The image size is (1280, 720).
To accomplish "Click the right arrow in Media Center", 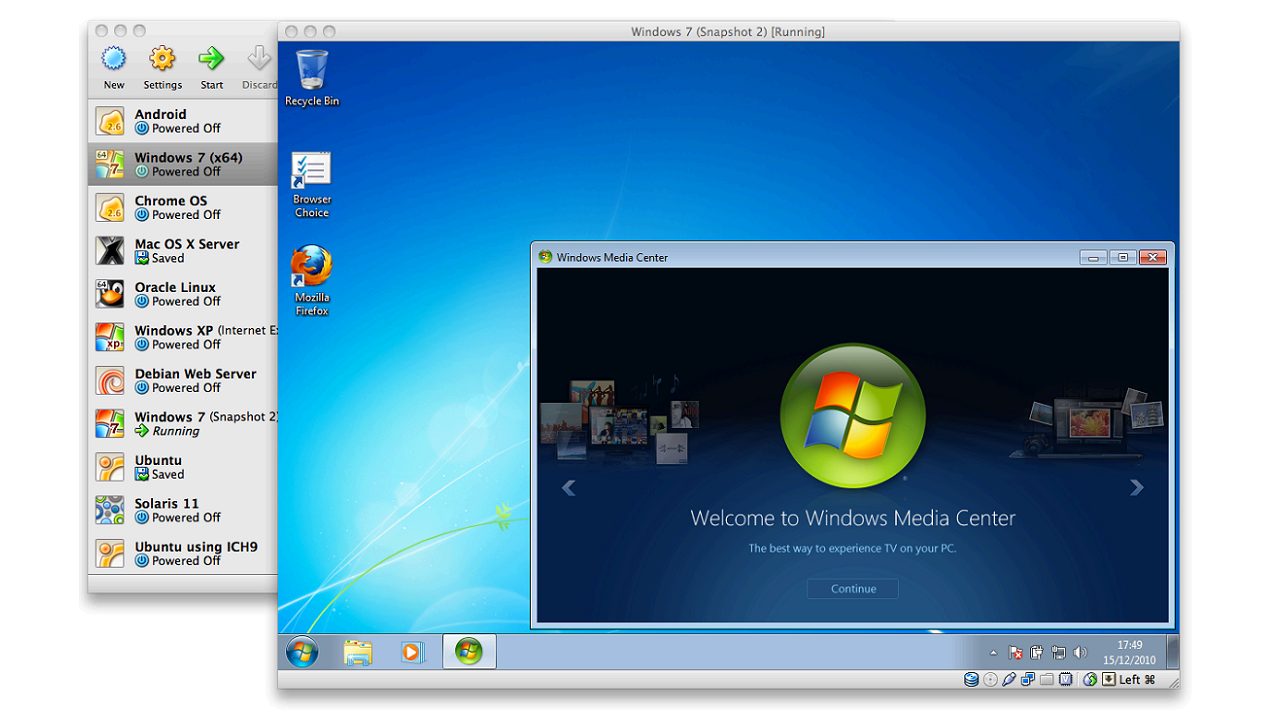I will (1136, 488).
